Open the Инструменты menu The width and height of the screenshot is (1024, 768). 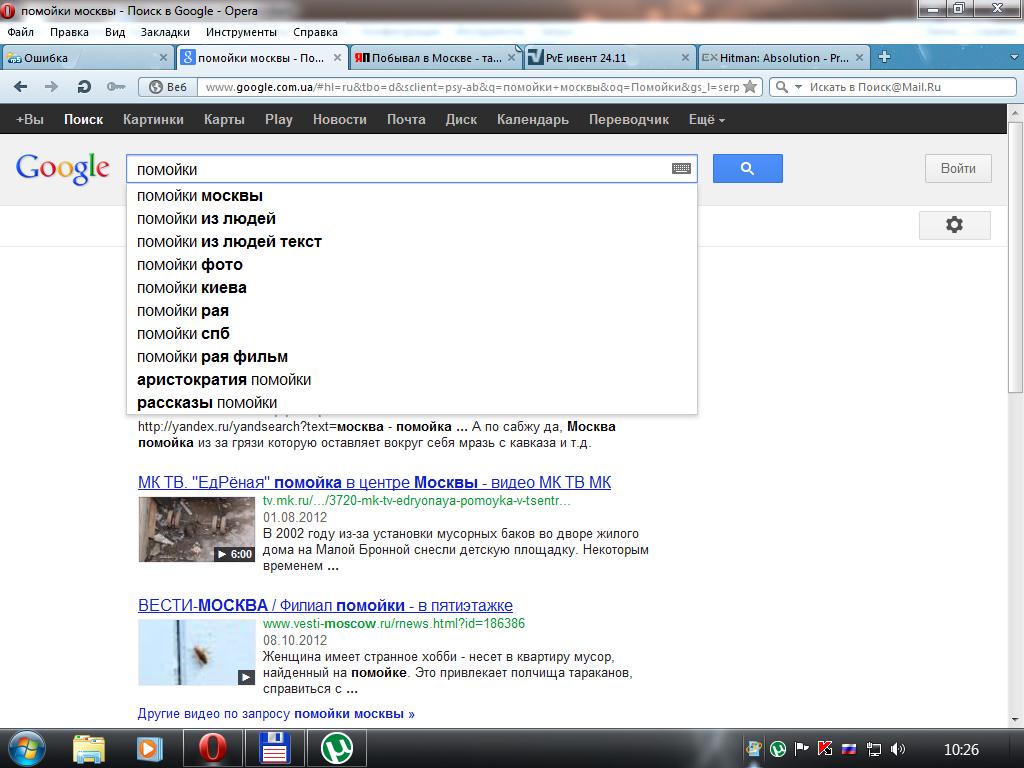click(x=241, y=32)
